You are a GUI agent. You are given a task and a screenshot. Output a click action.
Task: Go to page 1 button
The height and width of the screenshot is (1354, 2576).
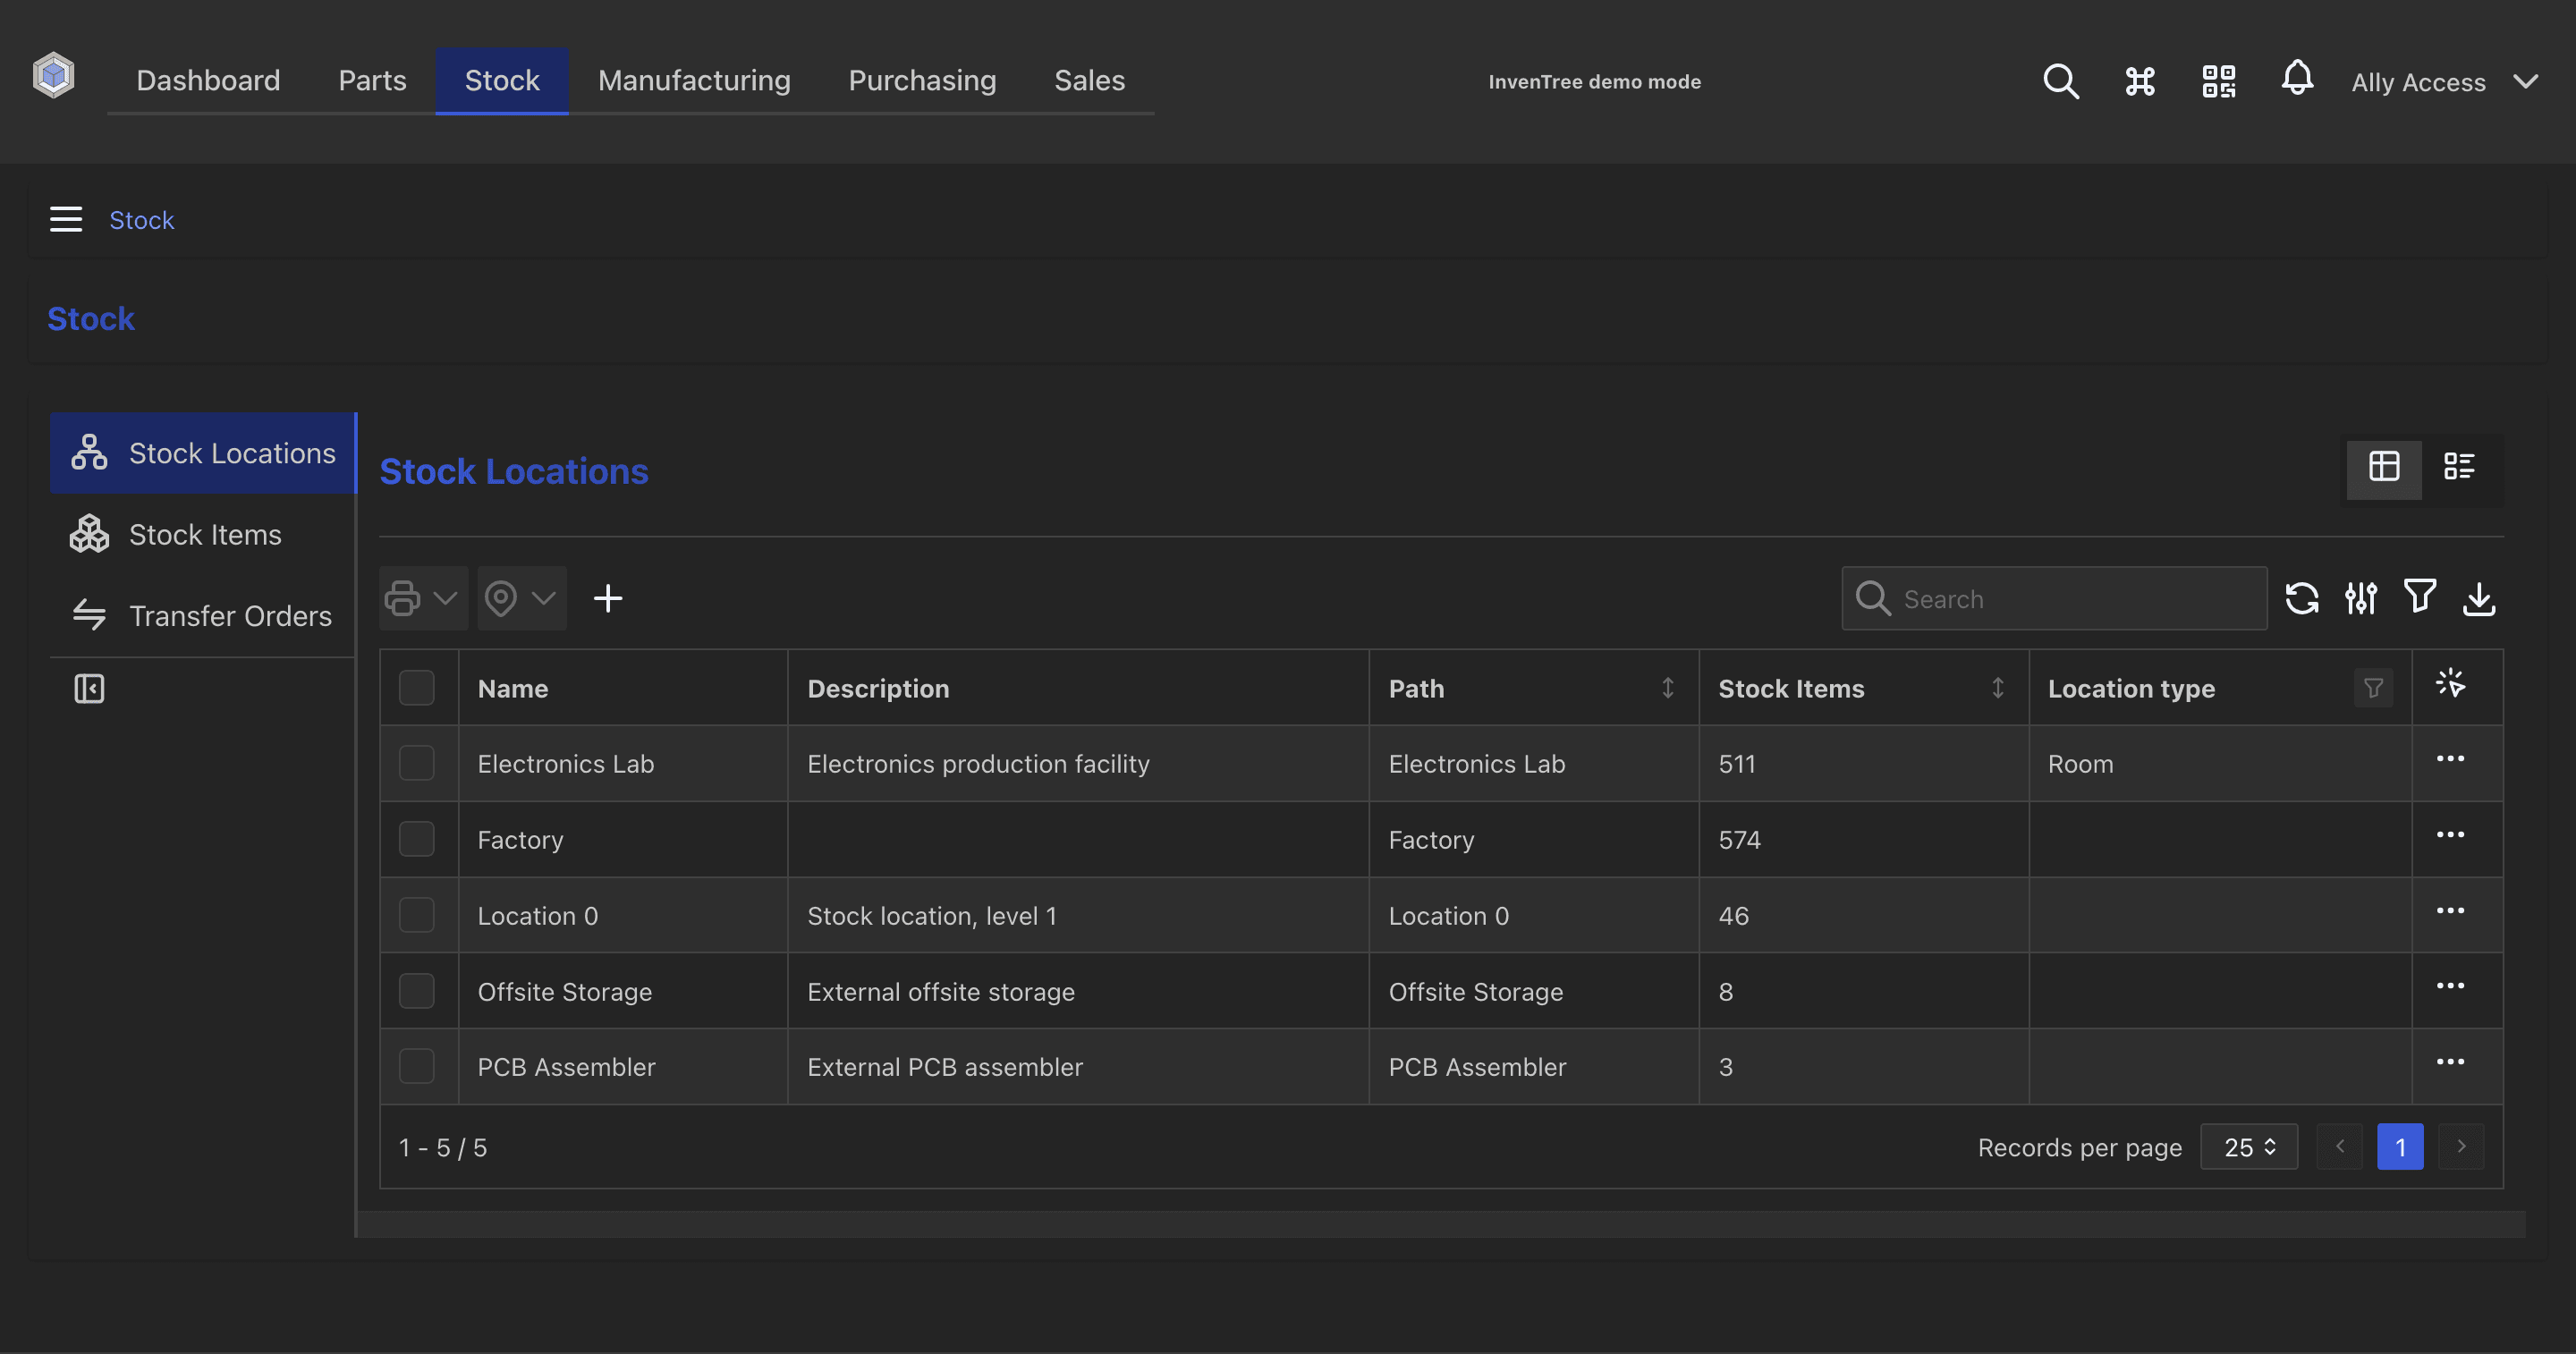click(2400, 1147)
